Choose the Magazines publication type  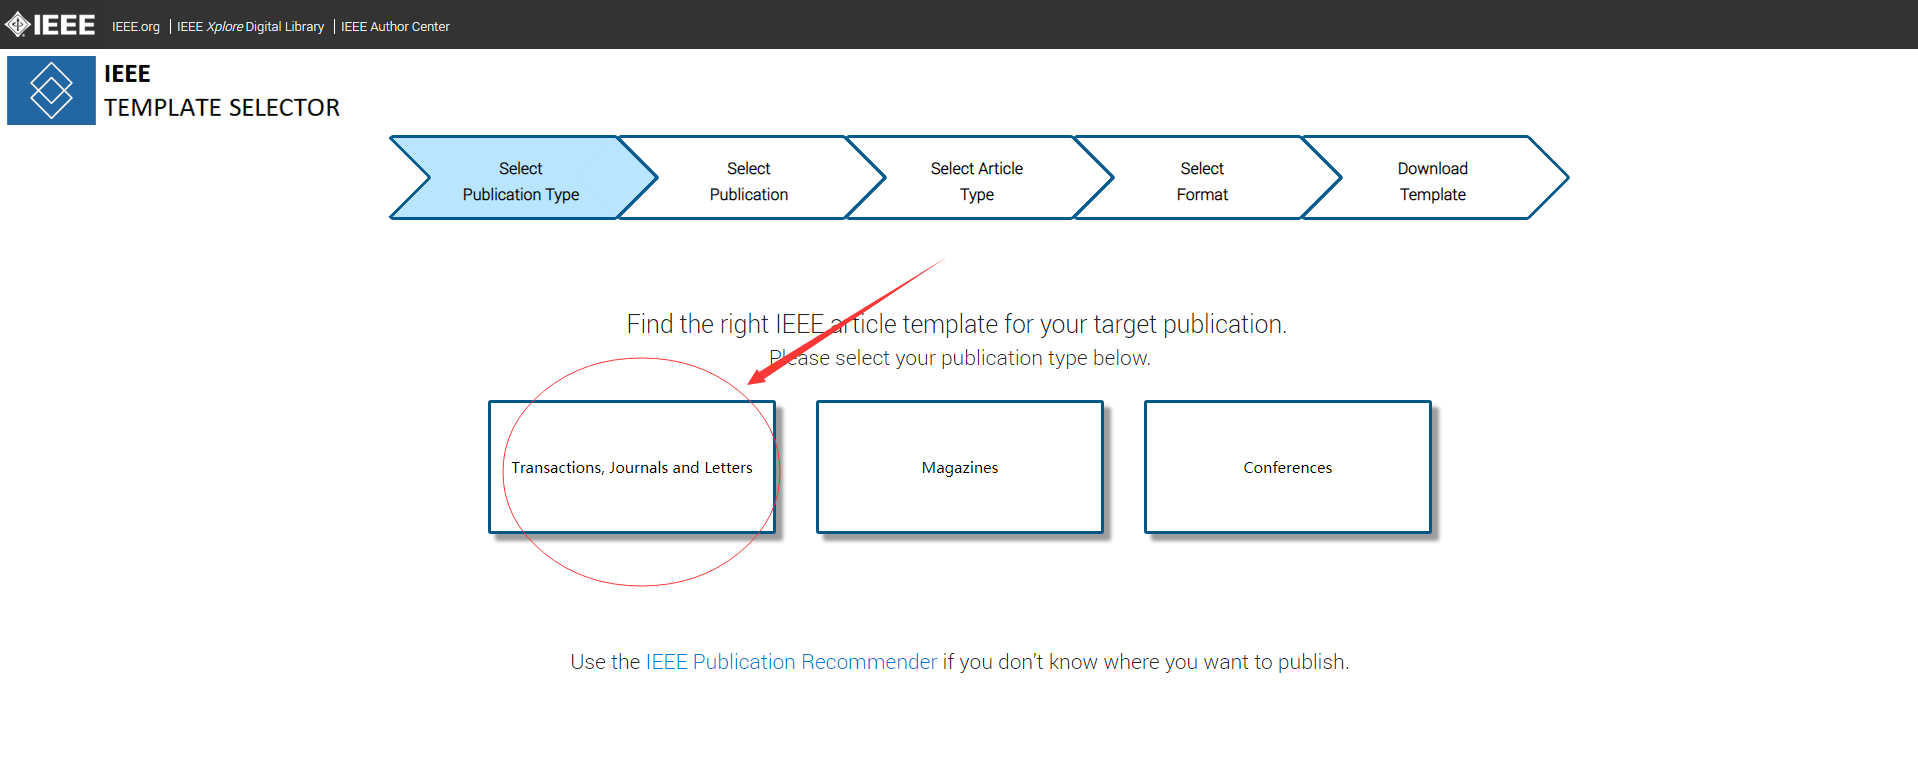(x=960, y=467)
